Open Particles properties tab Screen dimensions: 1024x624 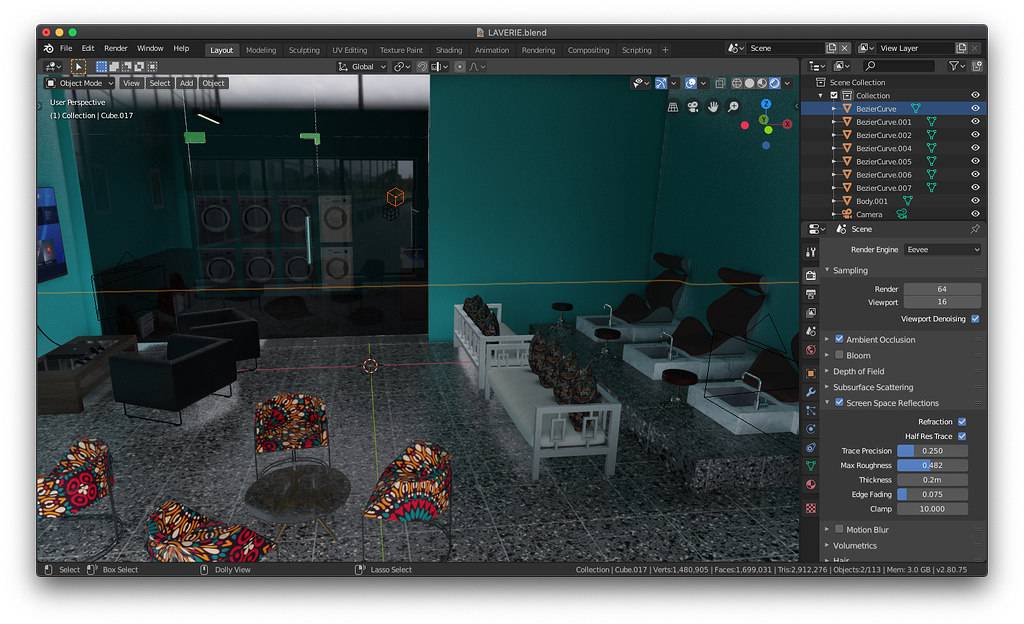pos(810,411)
